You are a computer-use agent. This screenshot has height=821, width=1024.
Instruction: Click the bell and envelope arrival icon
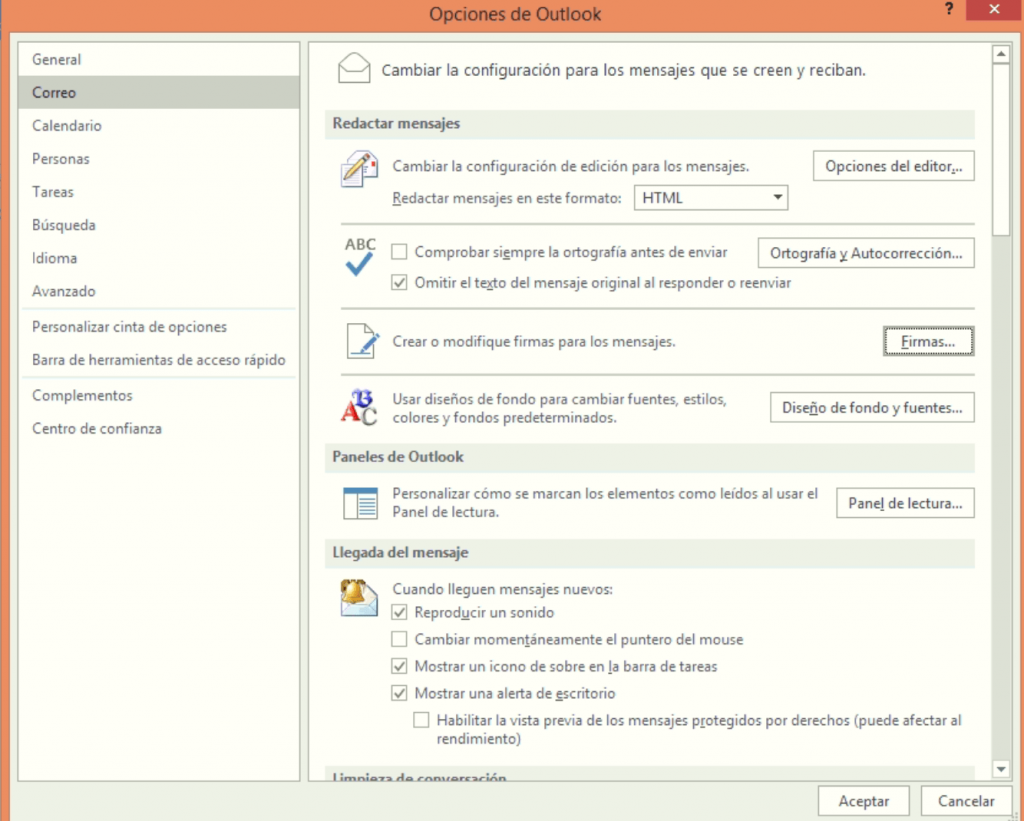click(x=359, y=598)
